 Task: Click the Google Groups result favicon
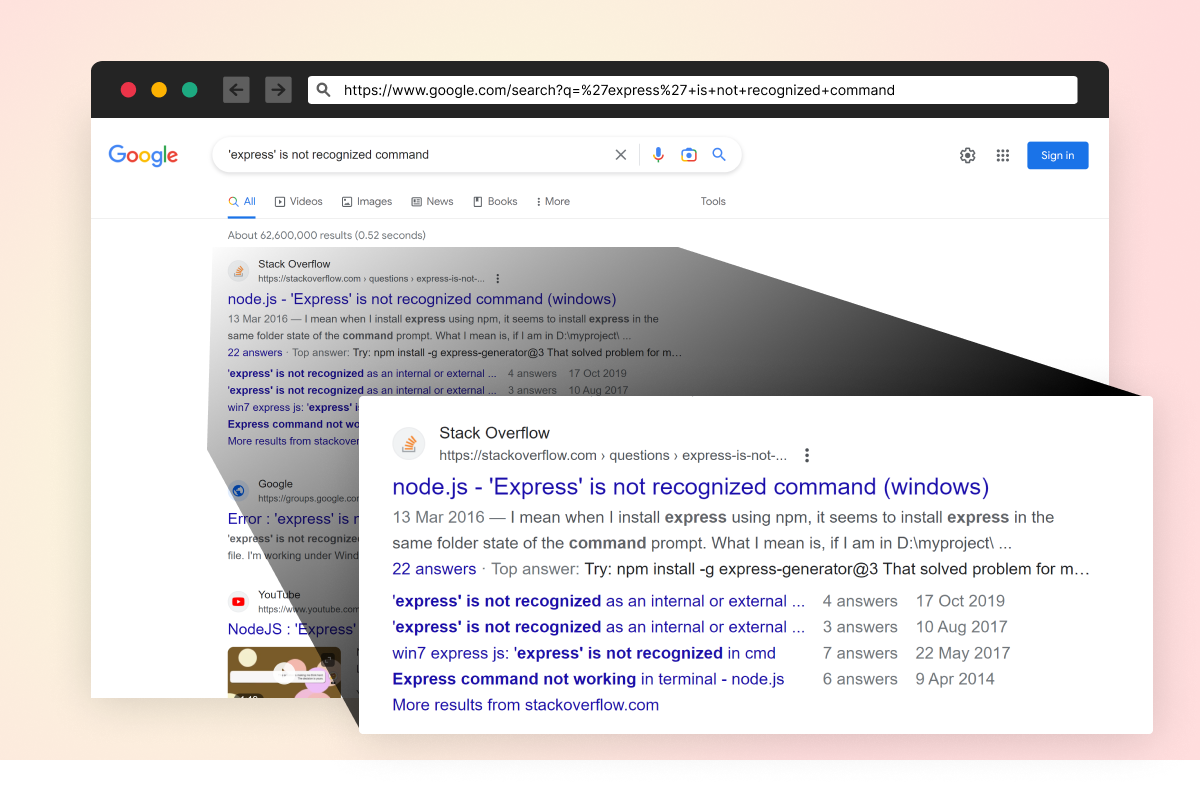pos(238,491)
